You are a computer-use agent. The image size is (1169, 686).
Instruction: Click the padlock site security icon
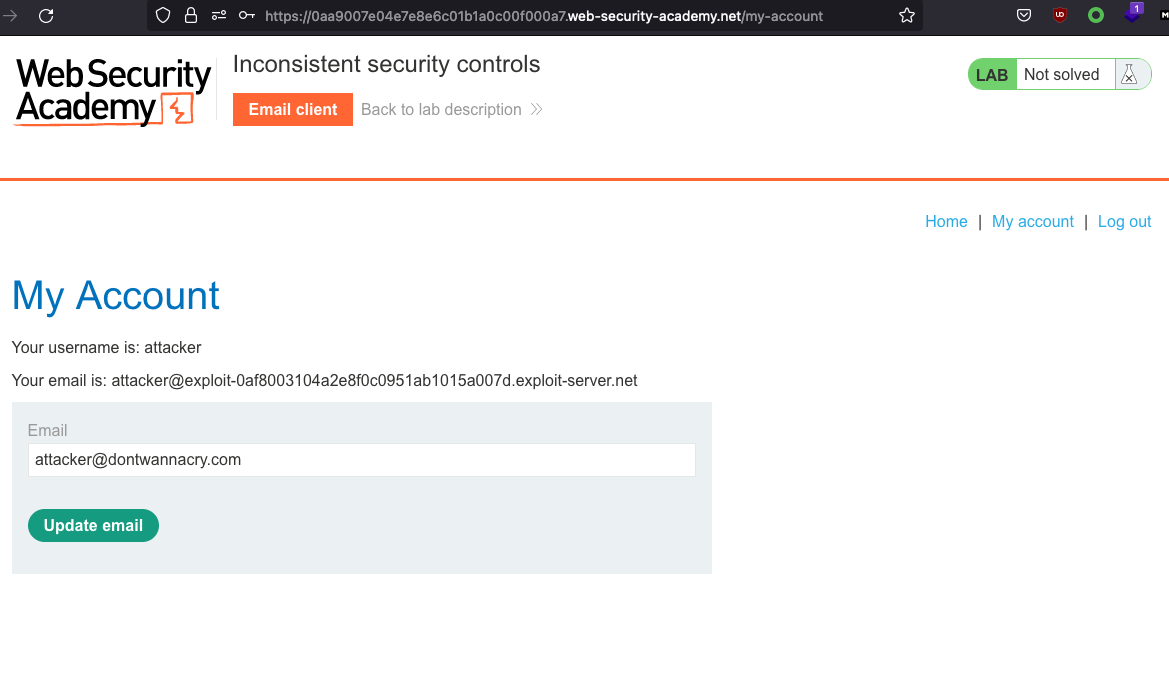[191, 16]
